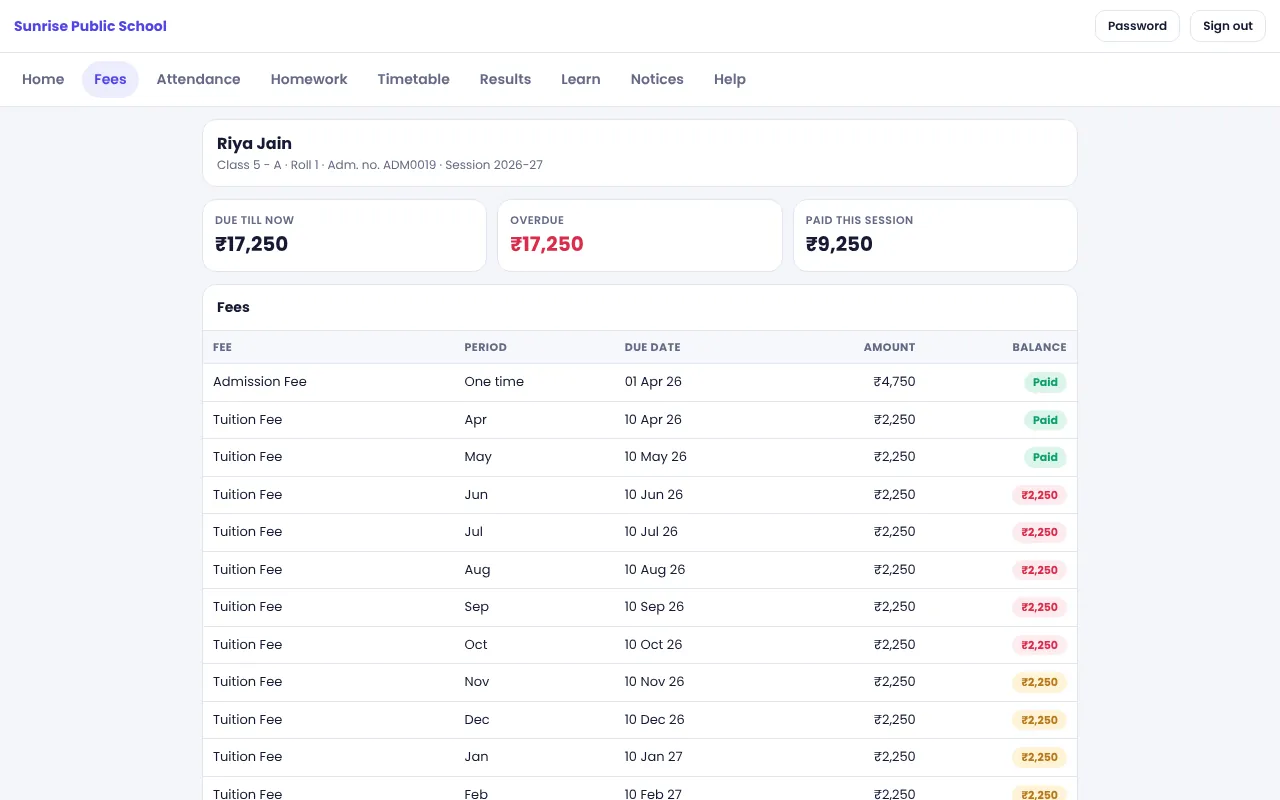Click the Oct tuition balance badge
1280x800 pixels.
1039,645
